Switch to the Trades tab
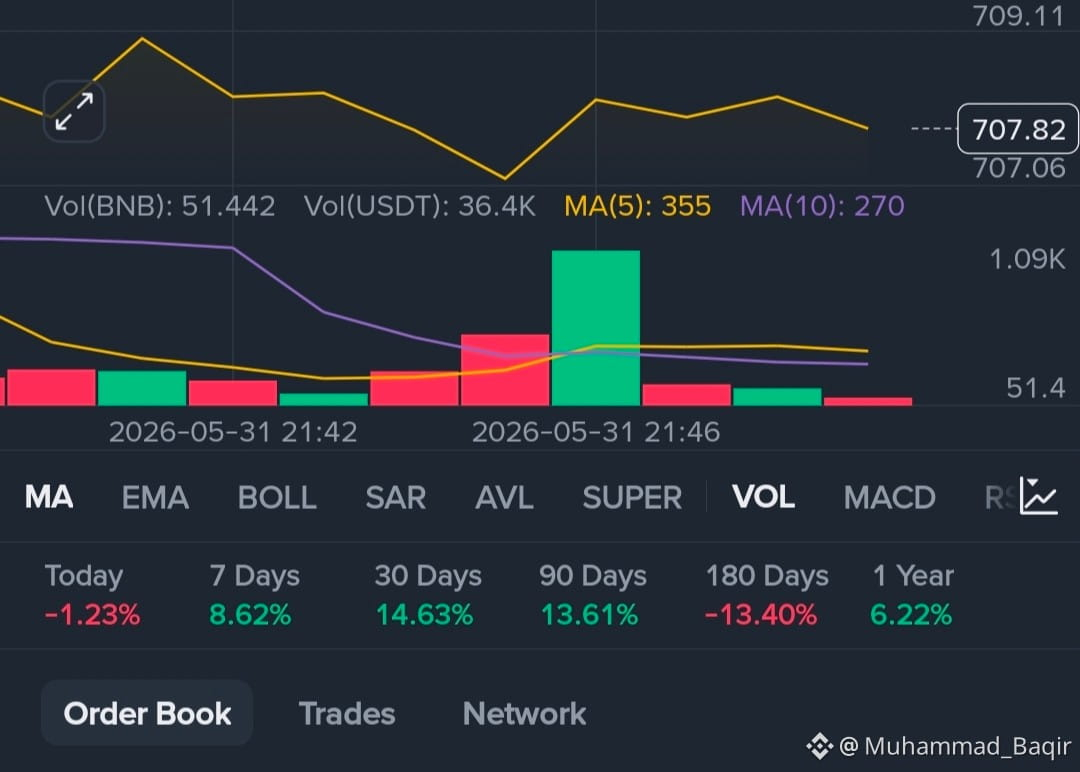Viewport: 1080px width, 772px height. (347, 713)
